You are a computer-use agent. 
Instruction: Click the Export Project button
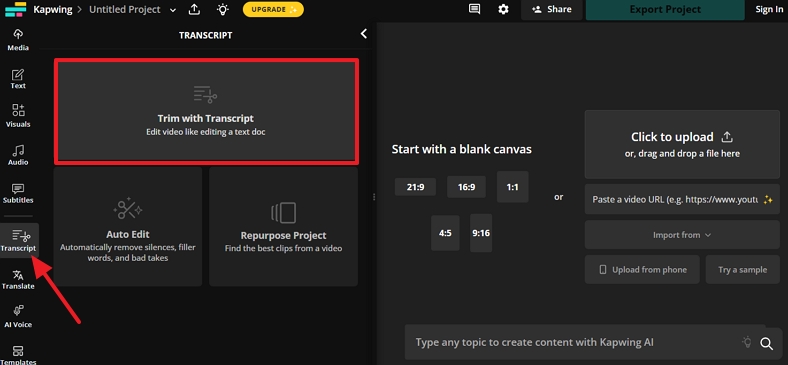coord(665,10)
